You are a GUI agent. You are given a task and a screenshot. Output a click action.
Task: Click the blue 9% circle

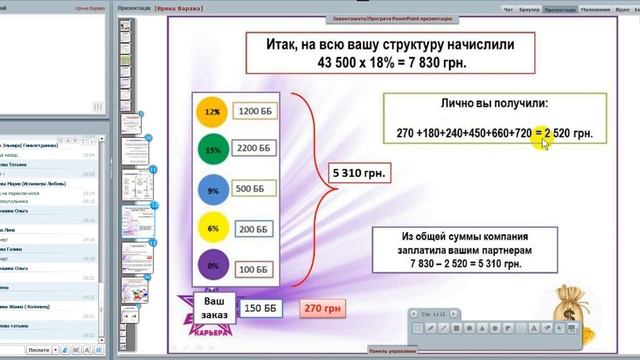pyautogui.click(x=213, y=190)
